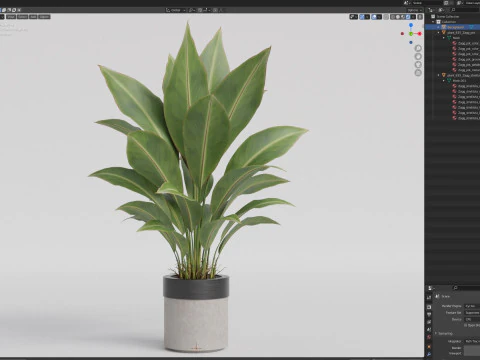
Task: Toggle X-ray mode
Action: point(386,17)
